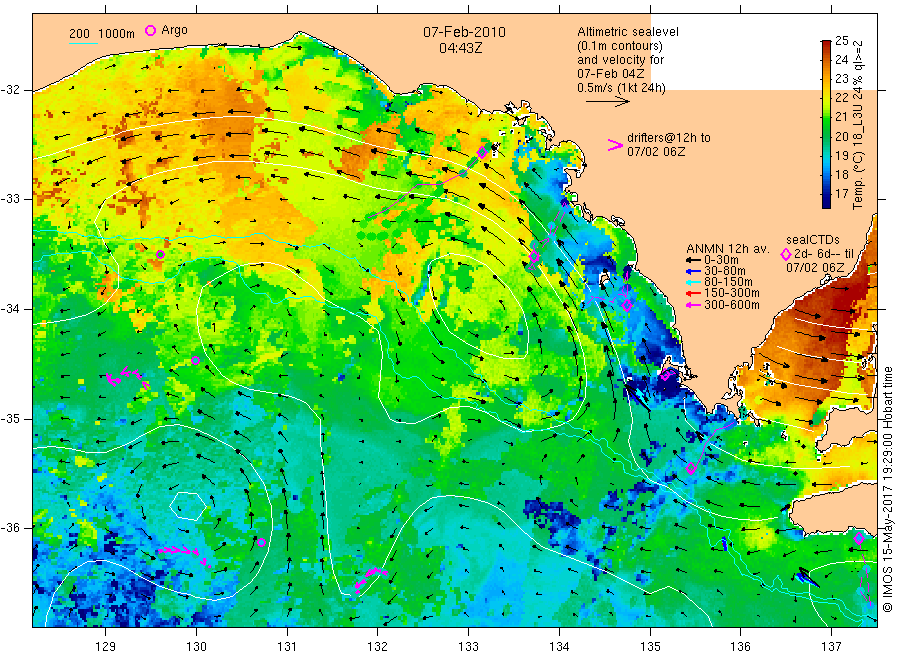Screen dimensions: 900x660
Task: Click the Argo float marker near 130, -34.5
Action: (196, 360)
